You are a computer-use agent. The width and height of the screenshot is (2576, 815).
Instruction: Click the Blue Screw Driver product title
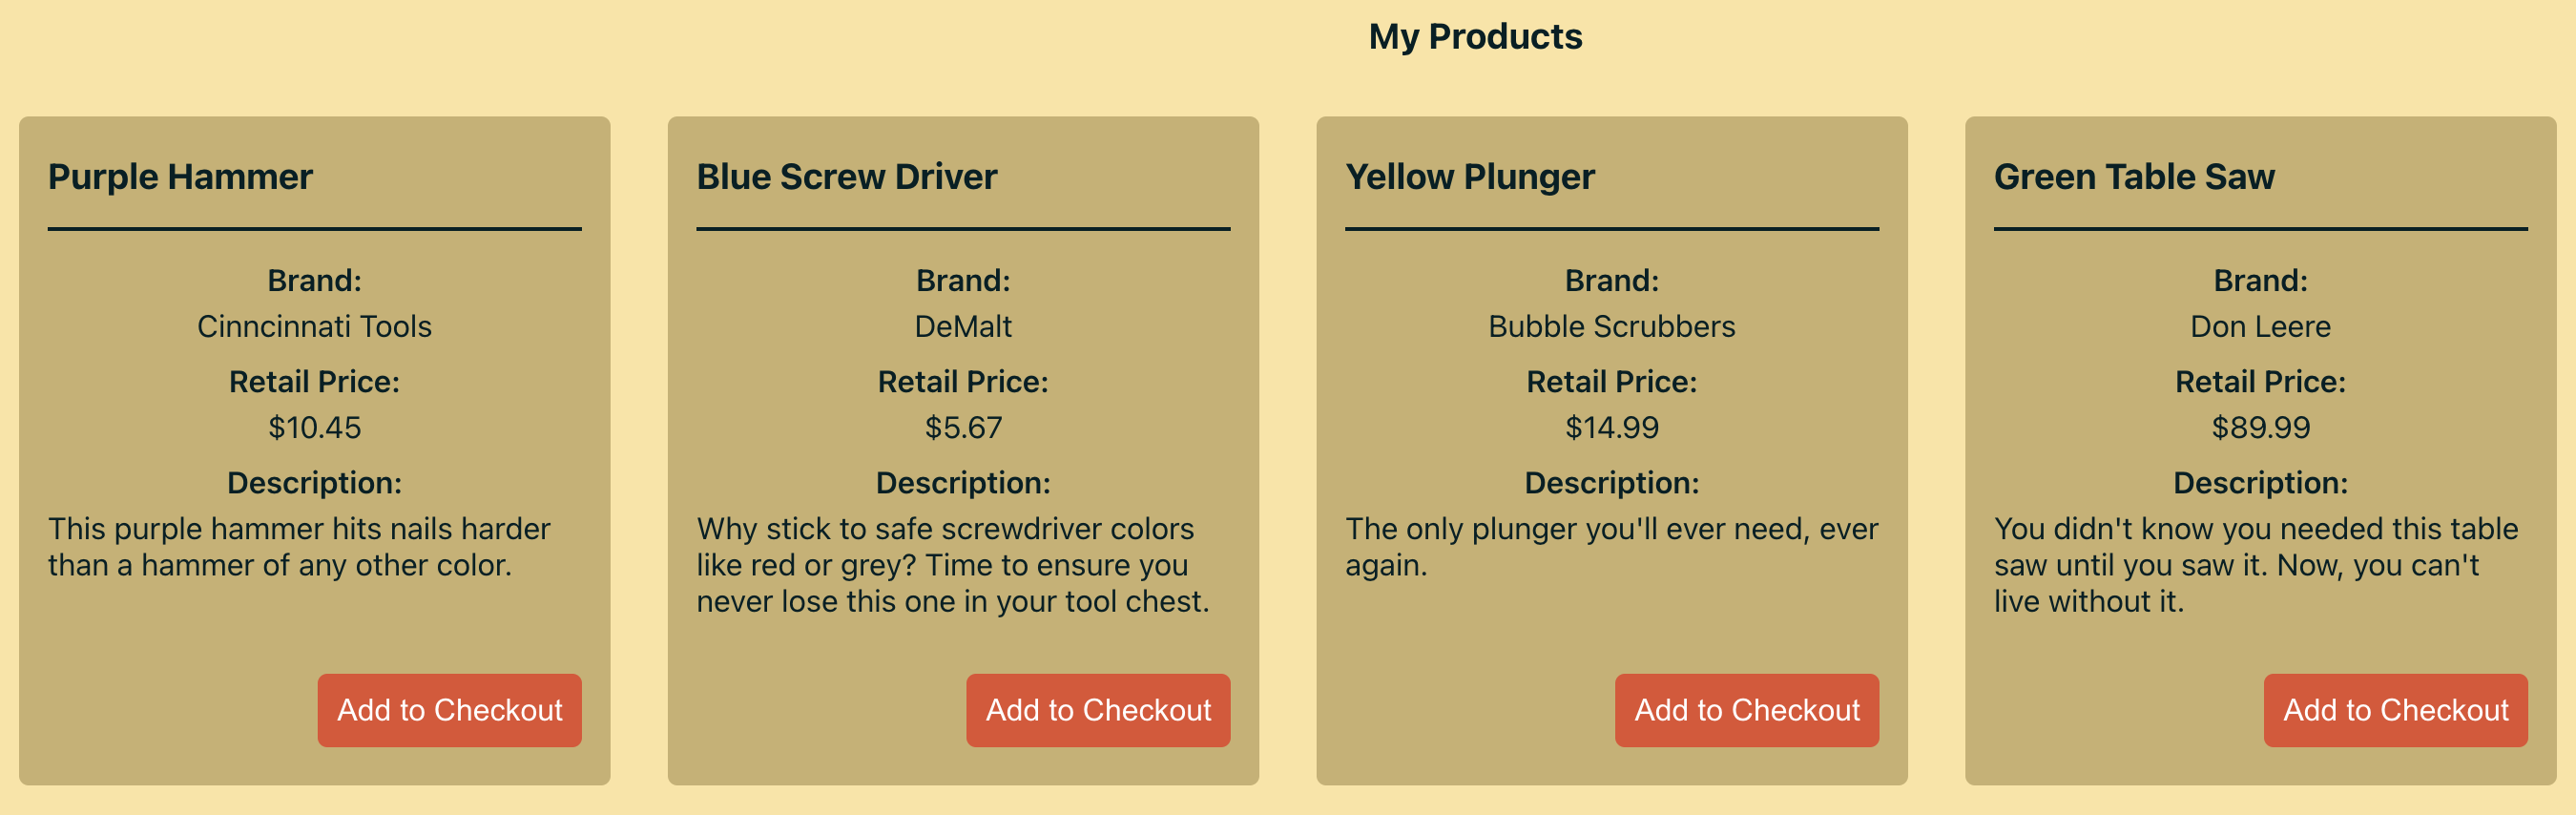(x=846, y=176)
